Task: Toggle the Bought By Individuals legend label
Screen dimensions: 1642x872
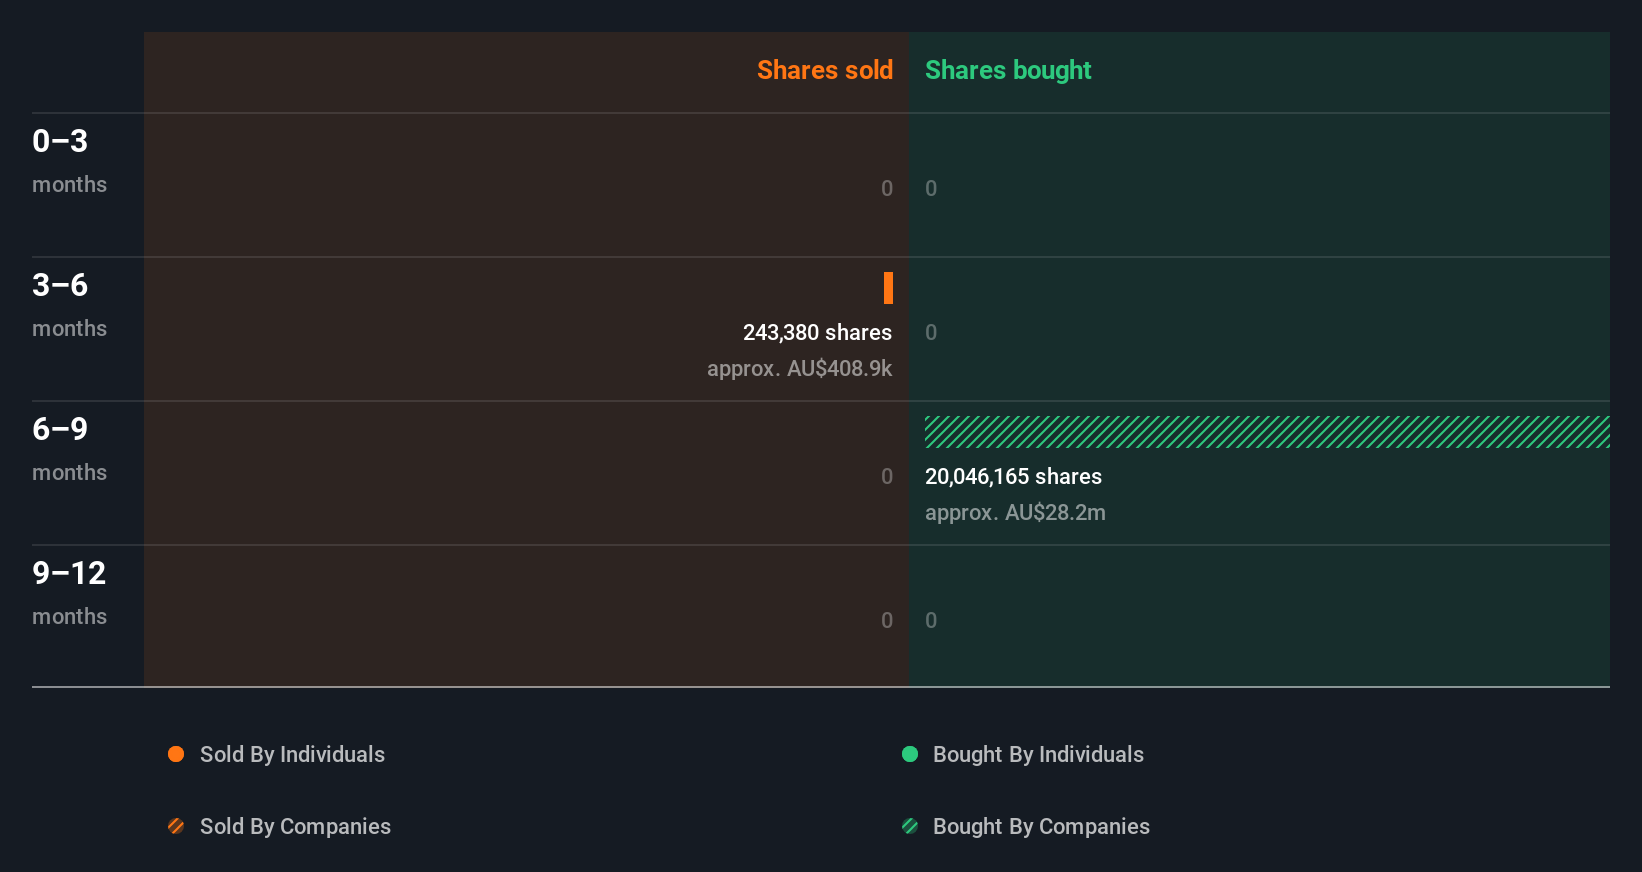Action: (1038, 754)
